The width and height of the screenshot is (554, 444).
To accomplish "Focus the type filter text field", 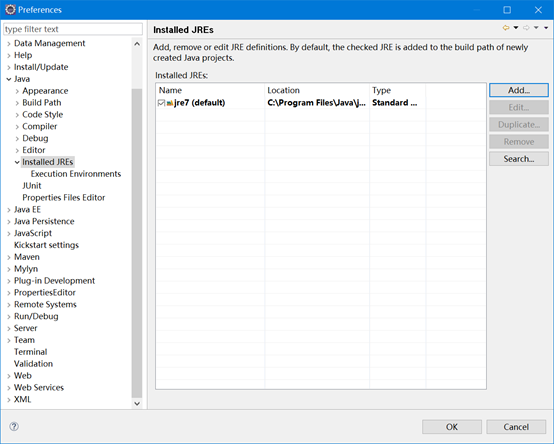I will 73,29.
